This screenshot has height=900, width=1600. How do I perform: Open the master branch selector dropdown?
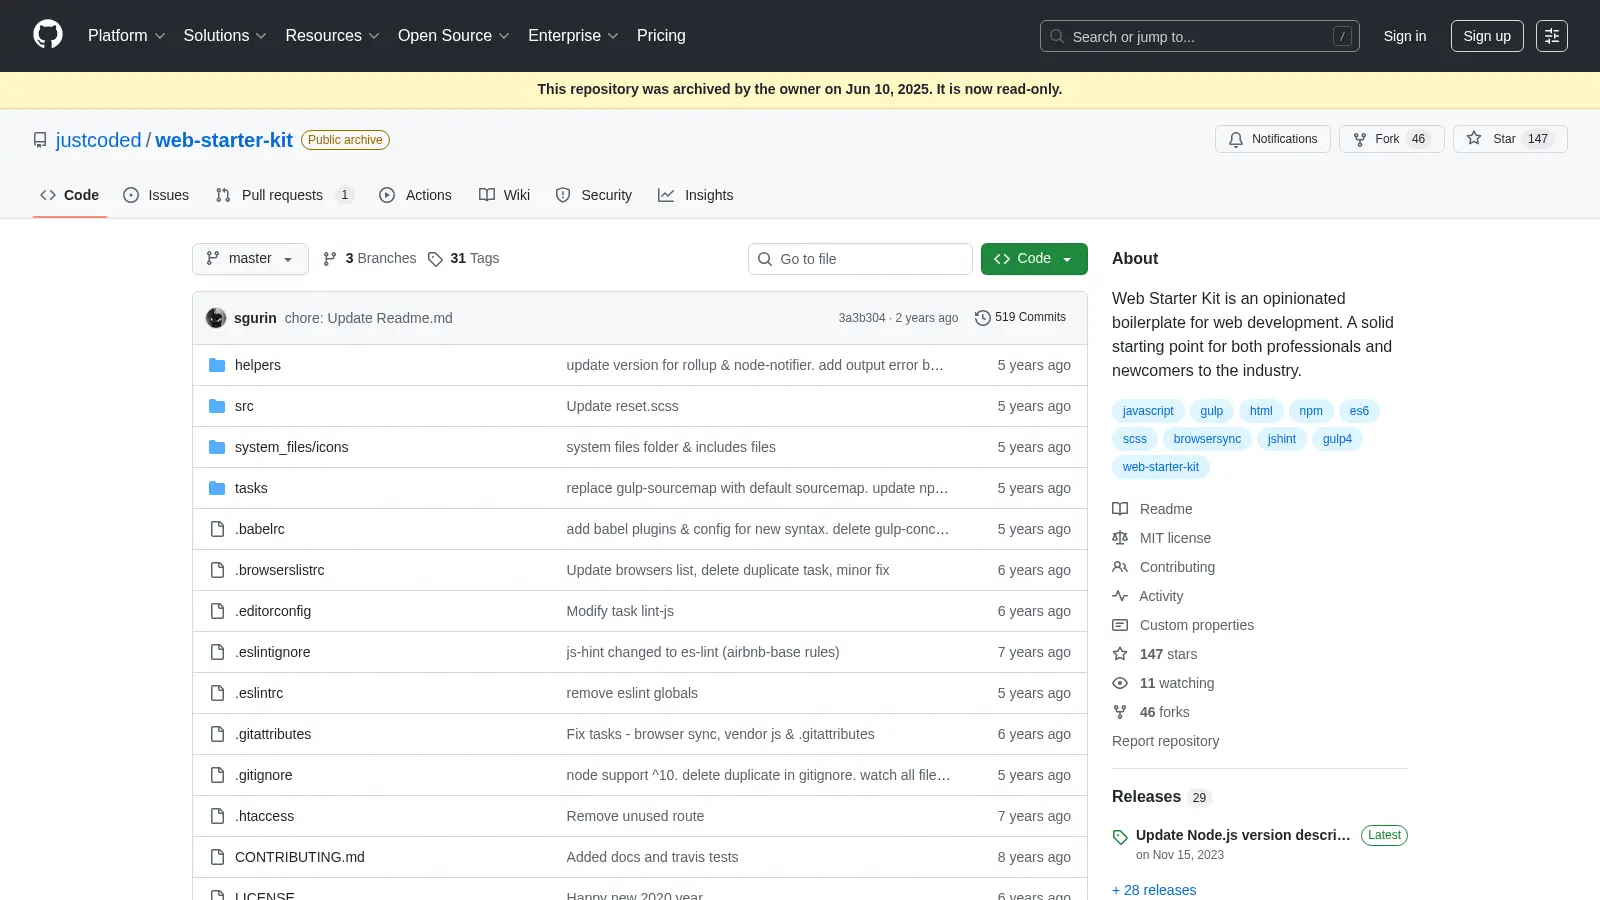pyautogui.click(x=250, y=259)
